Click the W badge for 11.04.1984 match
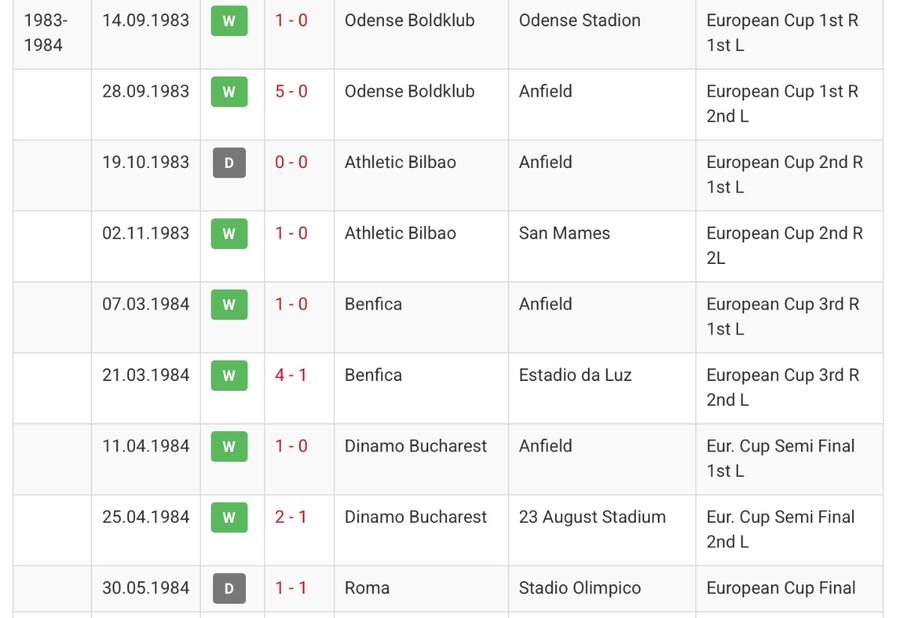This screenshot has height=618, width=900. [x=229, y=446]
